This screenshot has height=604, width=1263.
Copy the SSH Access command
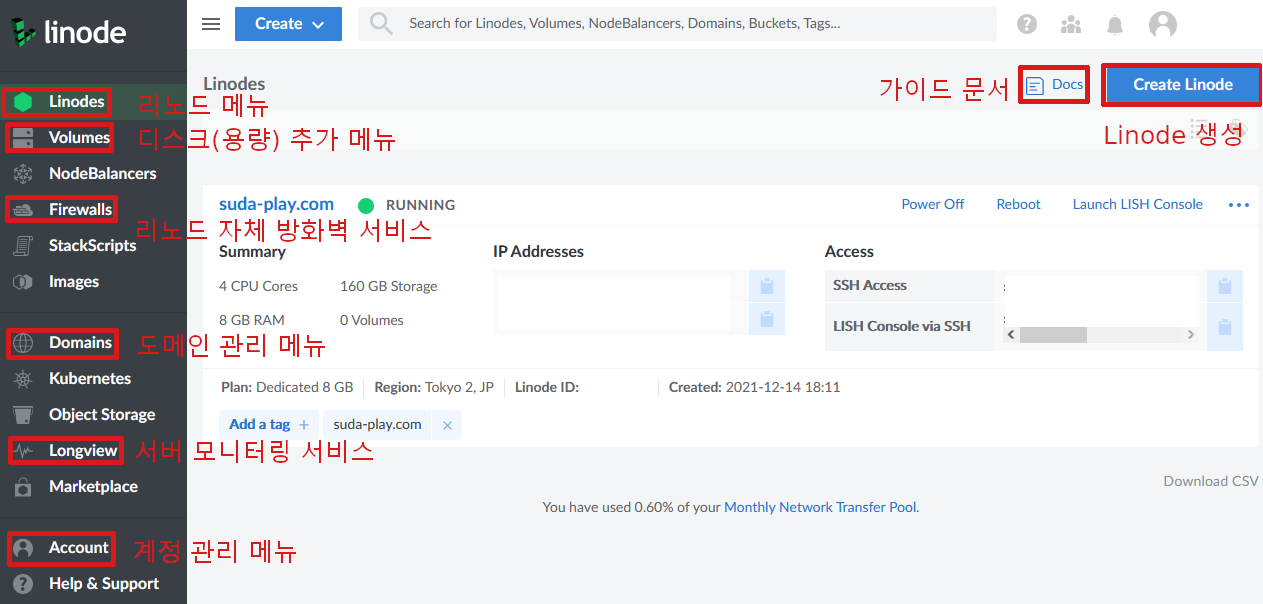pos(1225,286)
